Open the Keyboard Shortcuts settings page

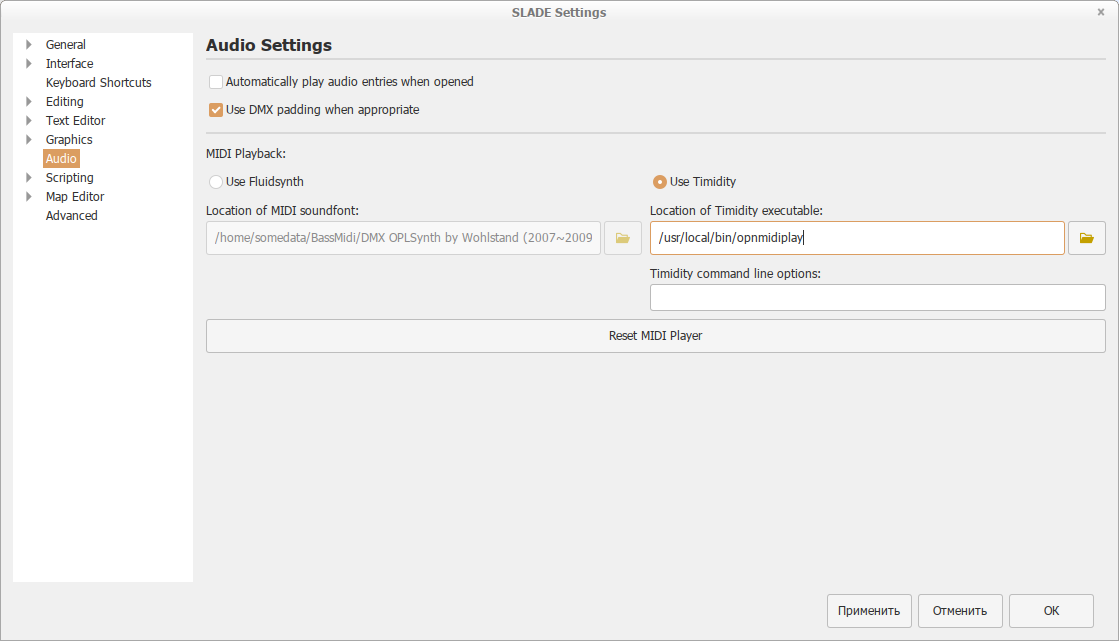point(98,83)
